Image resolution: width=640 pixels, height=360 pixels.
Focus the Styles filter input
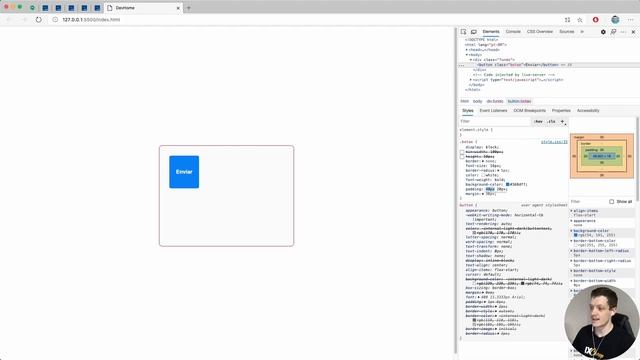[495, 122]
